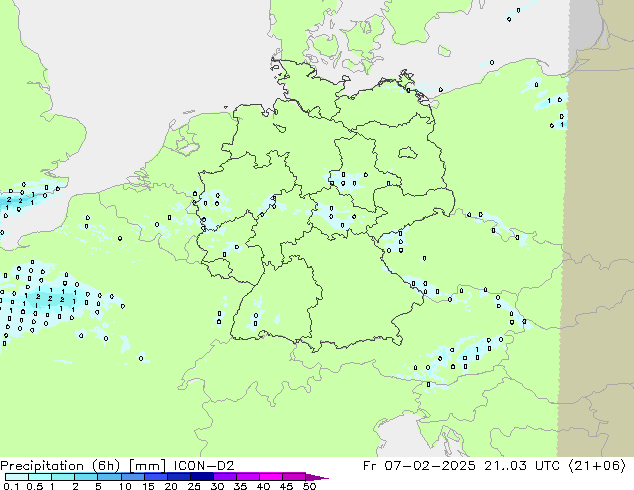
Task: Click the 35–40 mm legend color box
Action: click(247, 477)
